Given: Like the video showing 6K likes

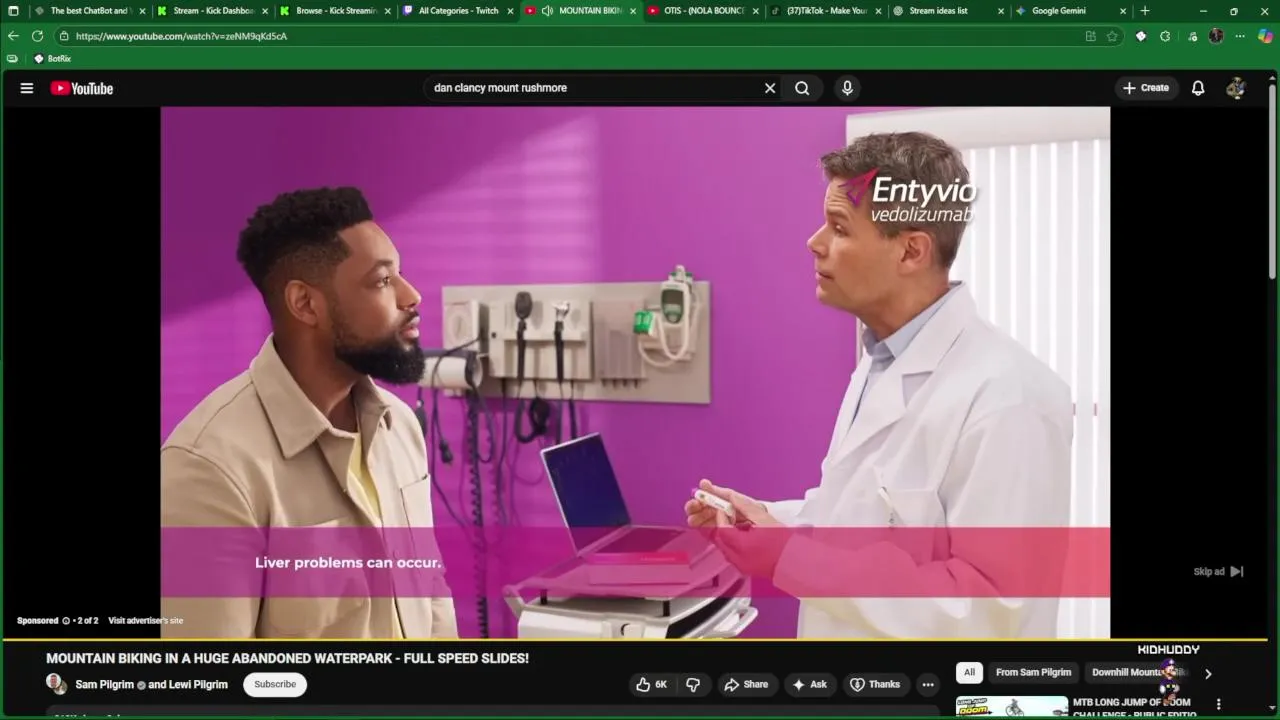Looking at the screenshot, I should (652, 684).
